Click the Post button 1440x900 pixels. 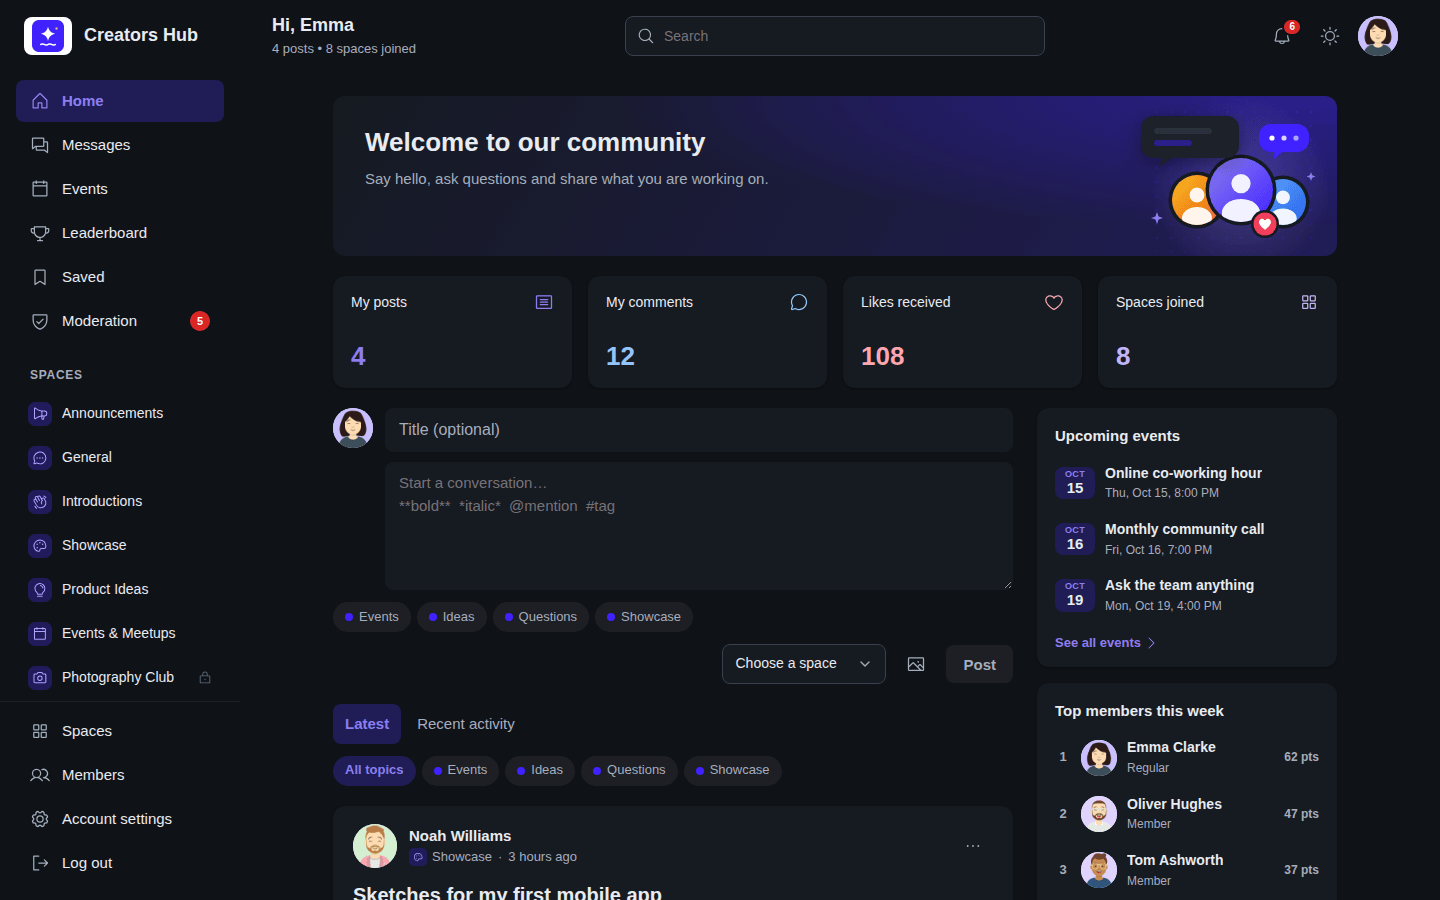[x=979, y=664]
